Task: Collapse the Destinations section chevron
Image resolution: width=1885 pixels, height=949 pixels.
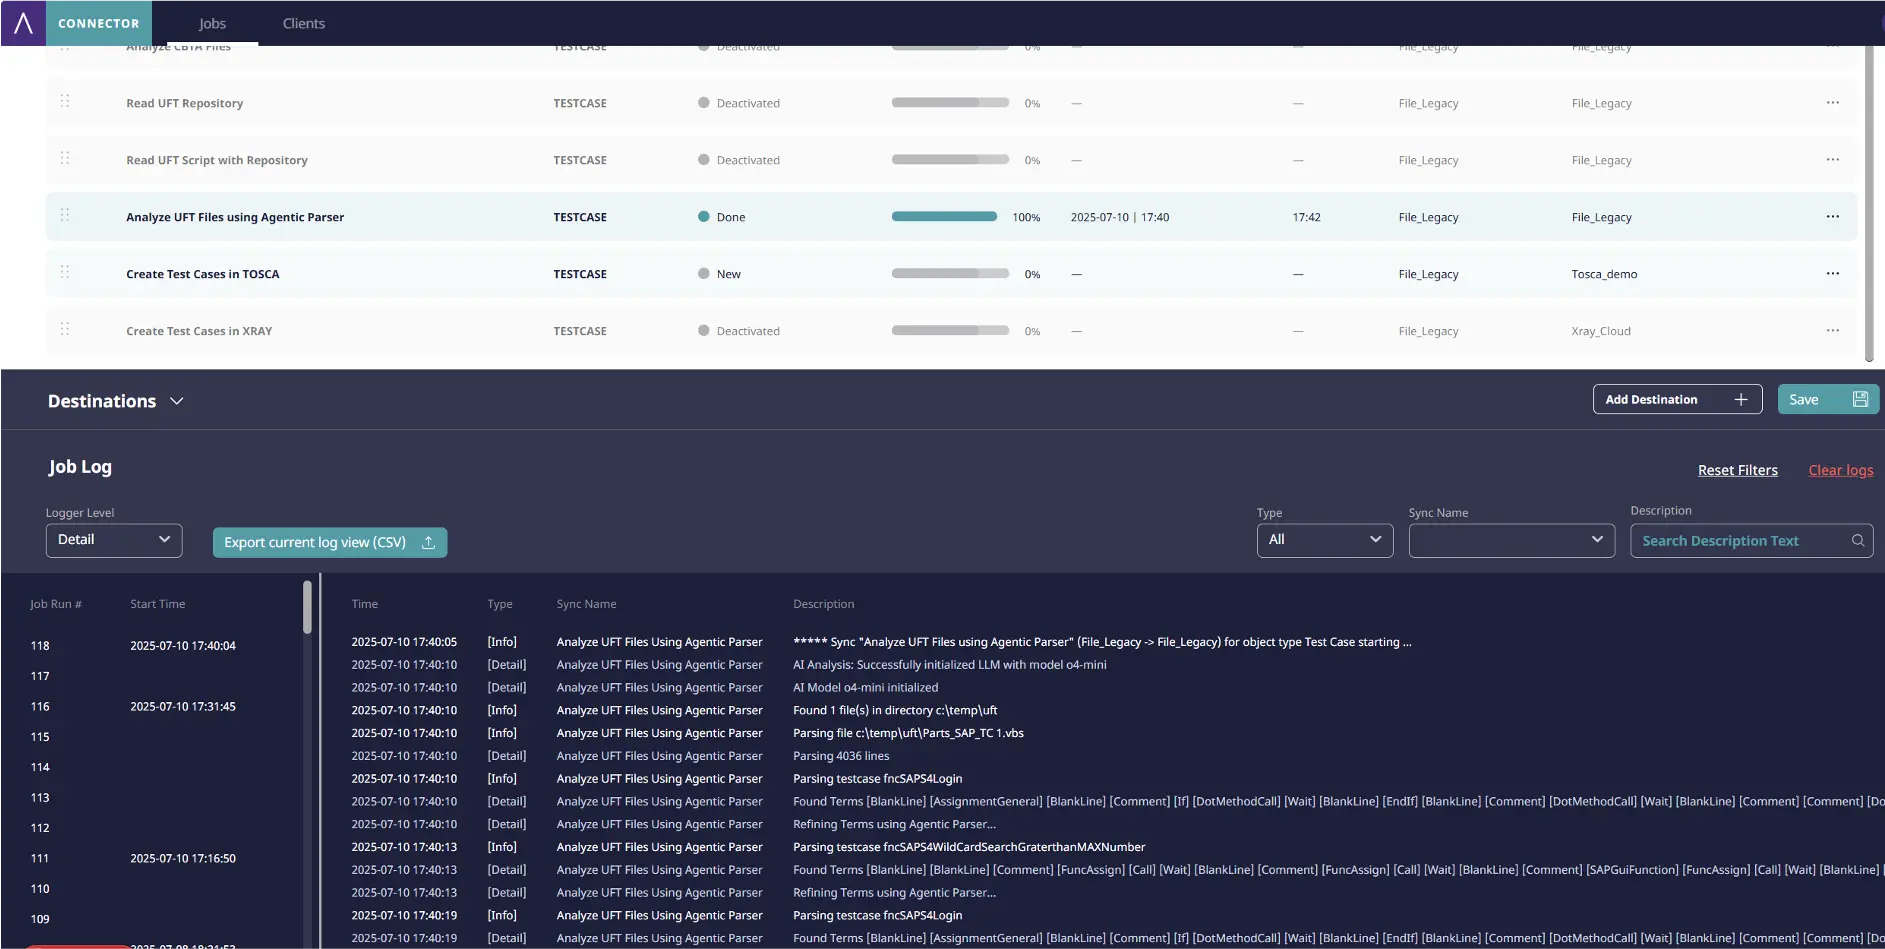Action: pos(177,401)
